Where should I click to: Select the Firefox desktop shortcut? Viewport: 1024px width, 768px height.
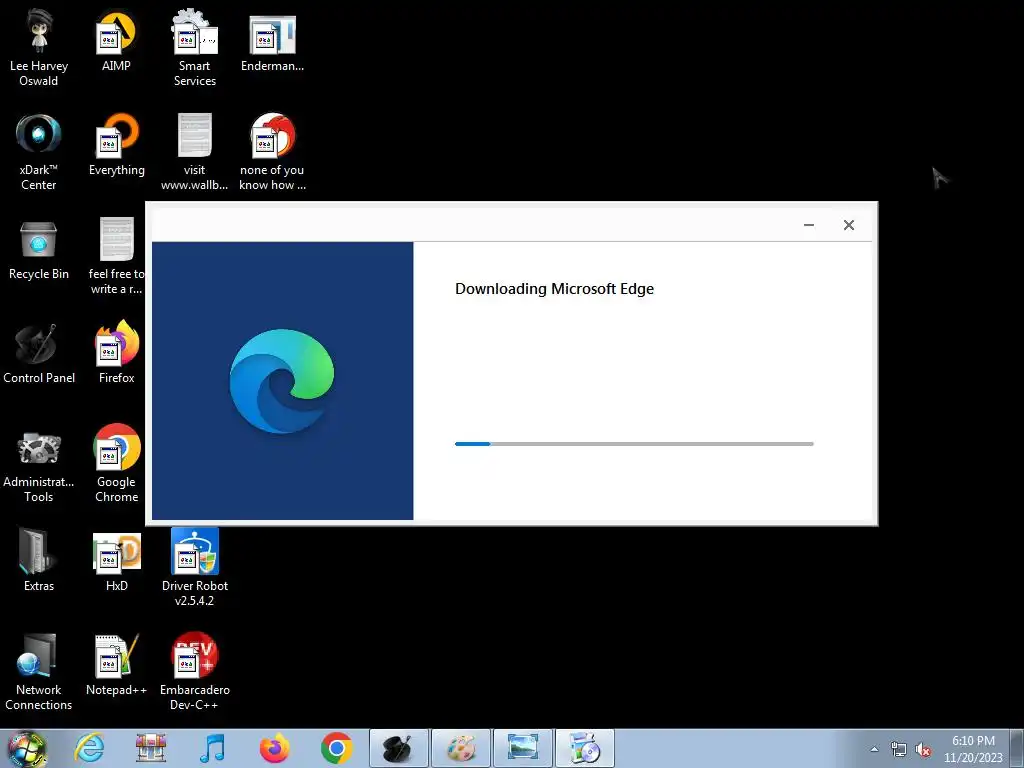(116, 353)
